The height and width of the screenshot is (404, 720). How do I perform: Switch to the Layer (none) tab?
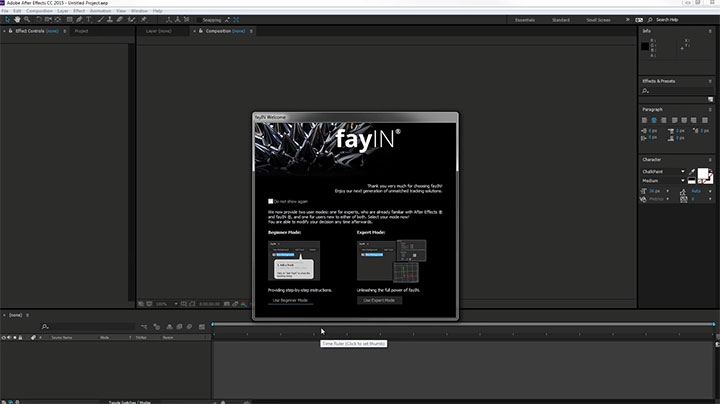tap(158, 31)
